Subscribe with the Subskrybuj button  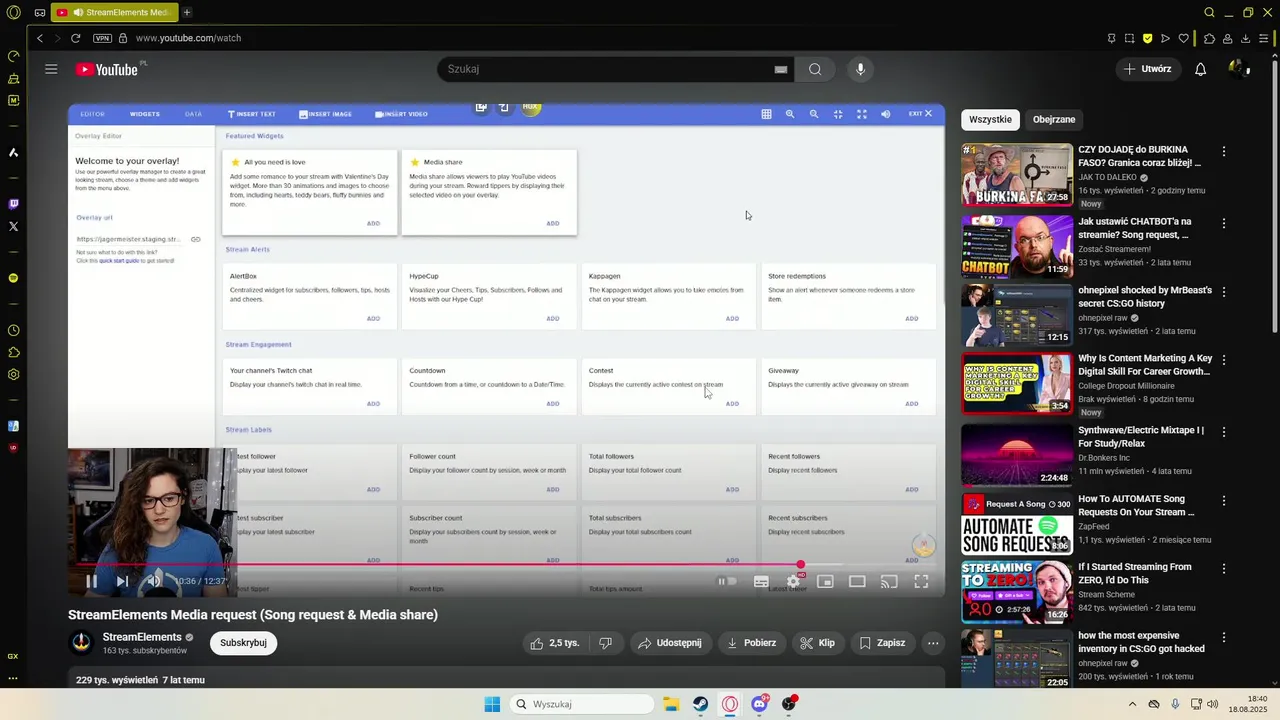243,643
